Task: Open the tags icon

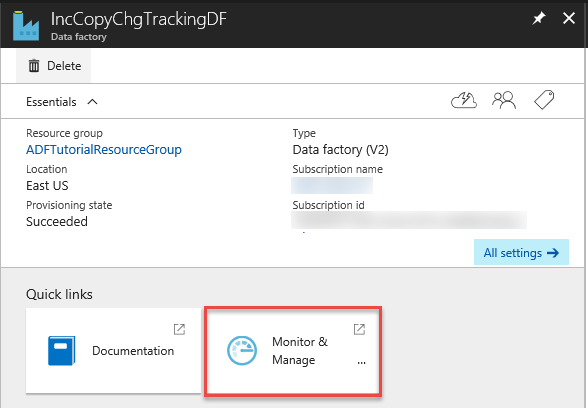Action: (x=544, y=100)
